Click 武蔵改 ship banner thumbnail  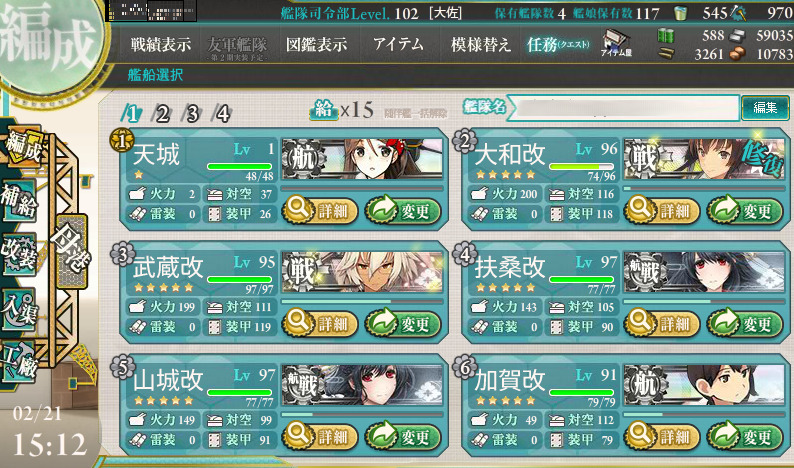coord(362,272)
